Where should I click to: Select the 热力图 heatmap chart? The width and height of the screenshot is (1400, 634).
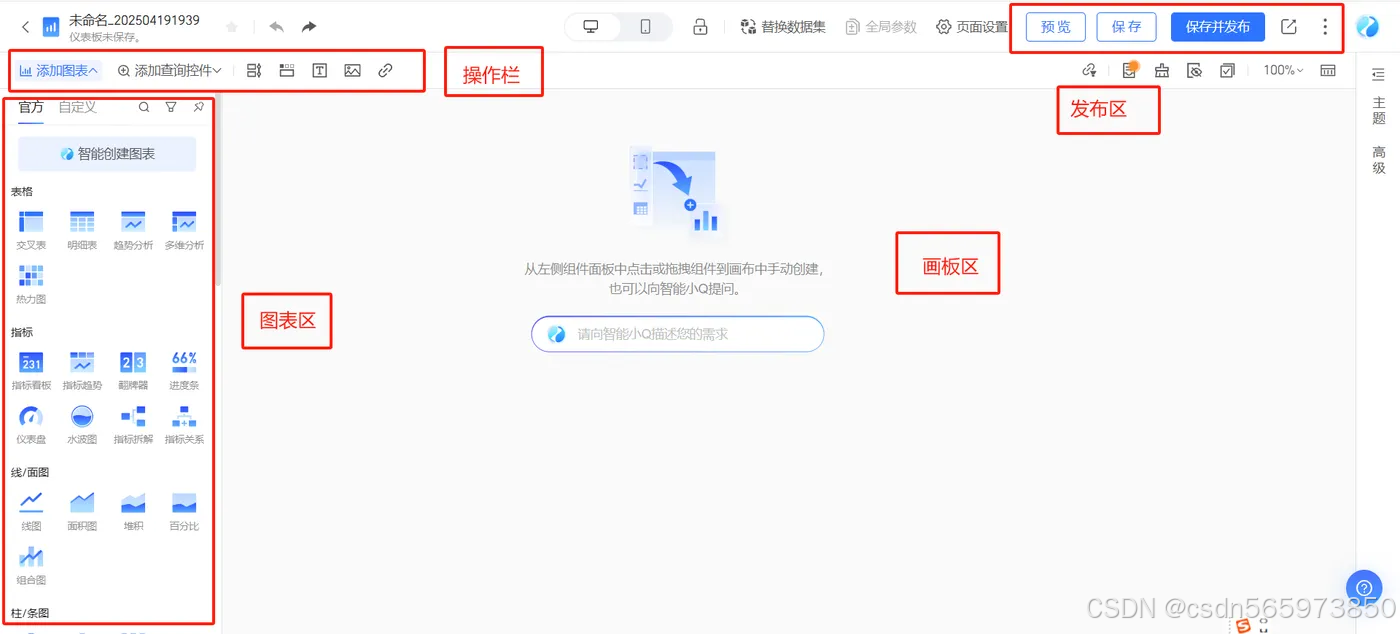pyautogui.click(x=31, y=276)
